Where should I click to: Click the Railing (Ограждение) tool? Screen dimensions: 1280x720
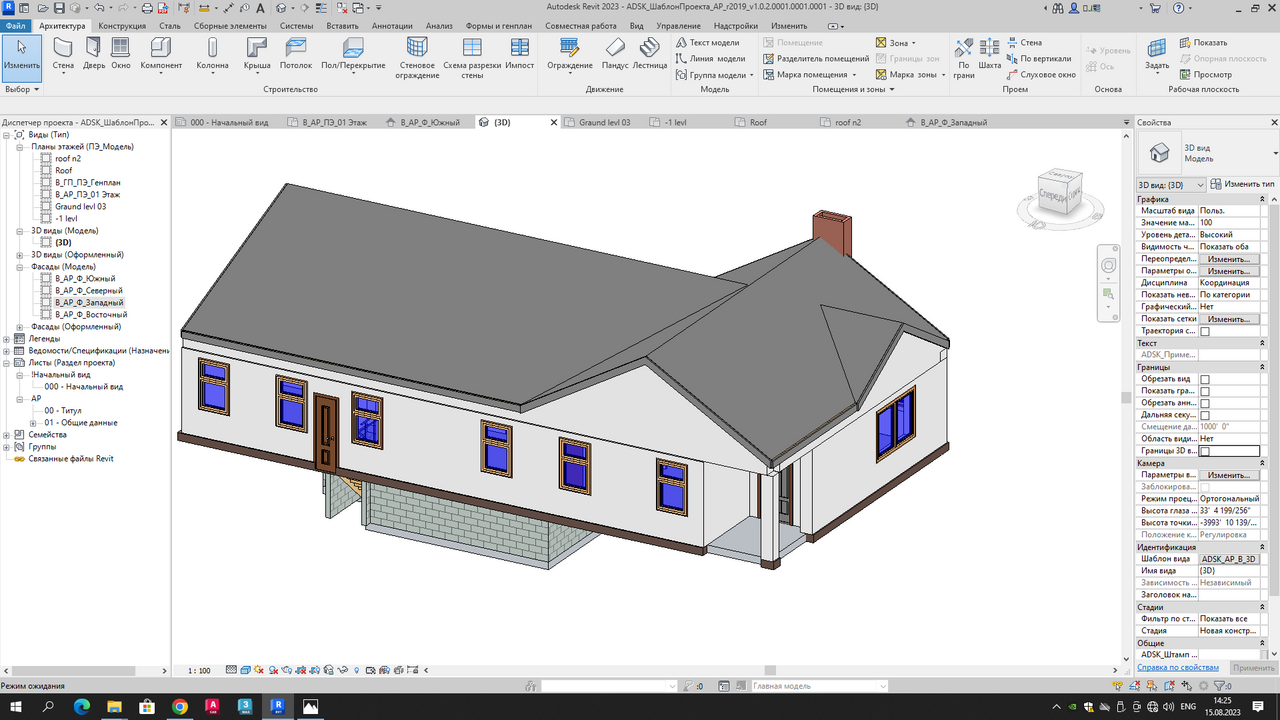569,53
